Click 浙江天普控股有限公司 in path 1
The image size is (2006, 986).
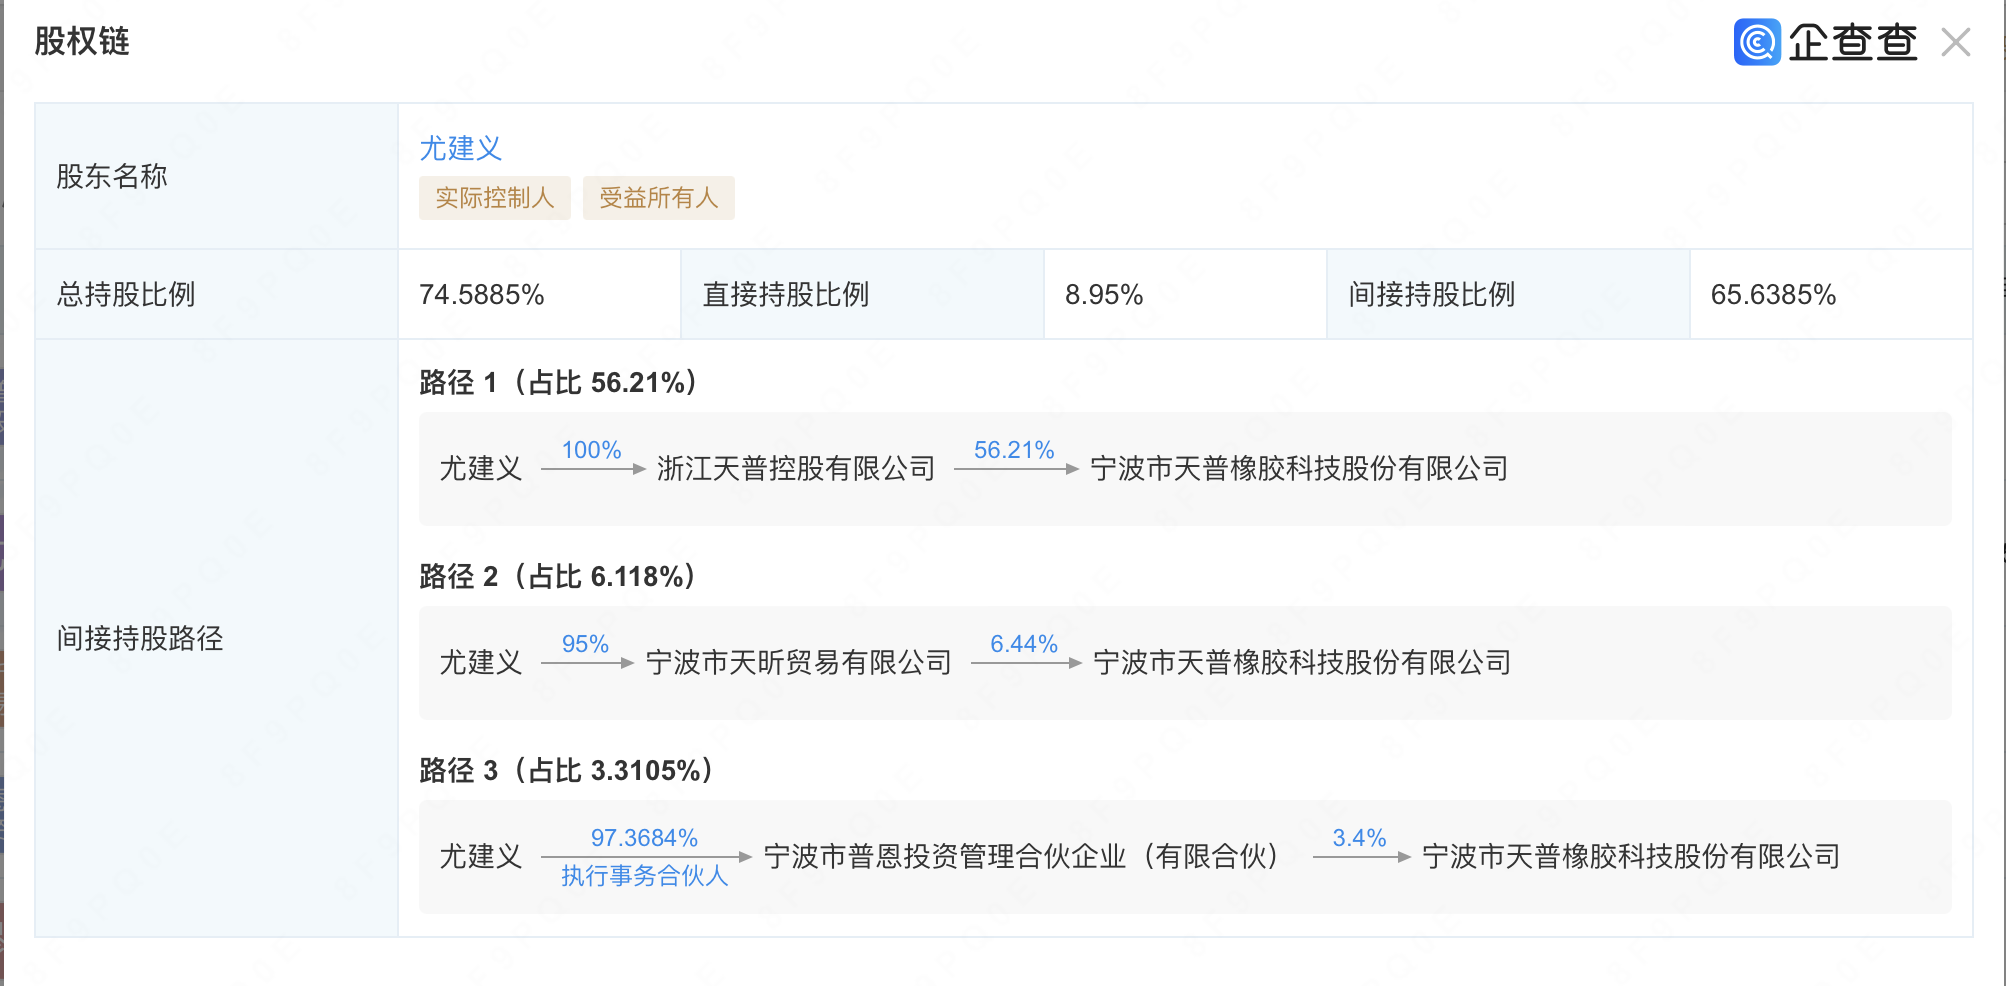click(795, 468)
